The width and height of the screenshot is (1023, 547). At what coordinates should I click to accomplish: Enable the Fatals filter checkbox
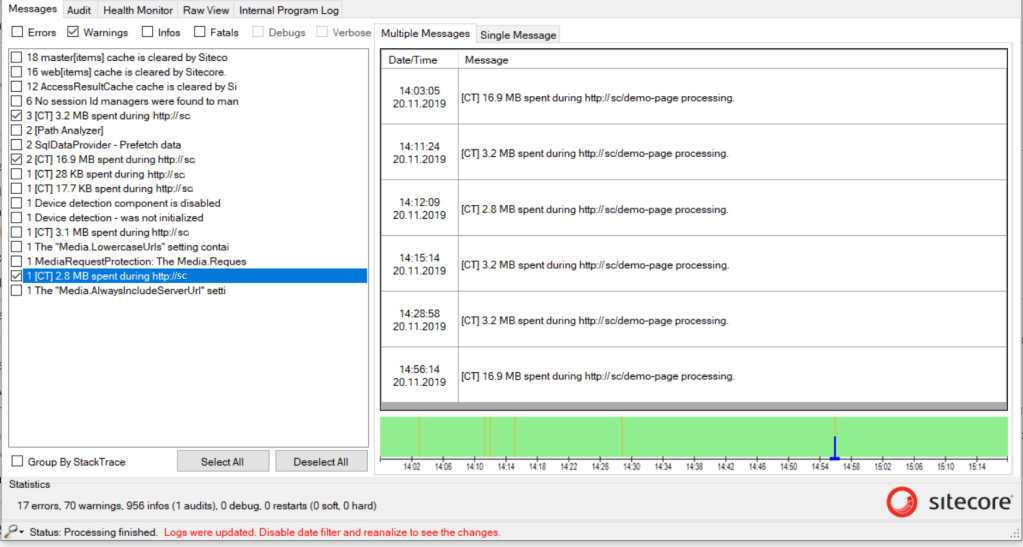(200, 33)
